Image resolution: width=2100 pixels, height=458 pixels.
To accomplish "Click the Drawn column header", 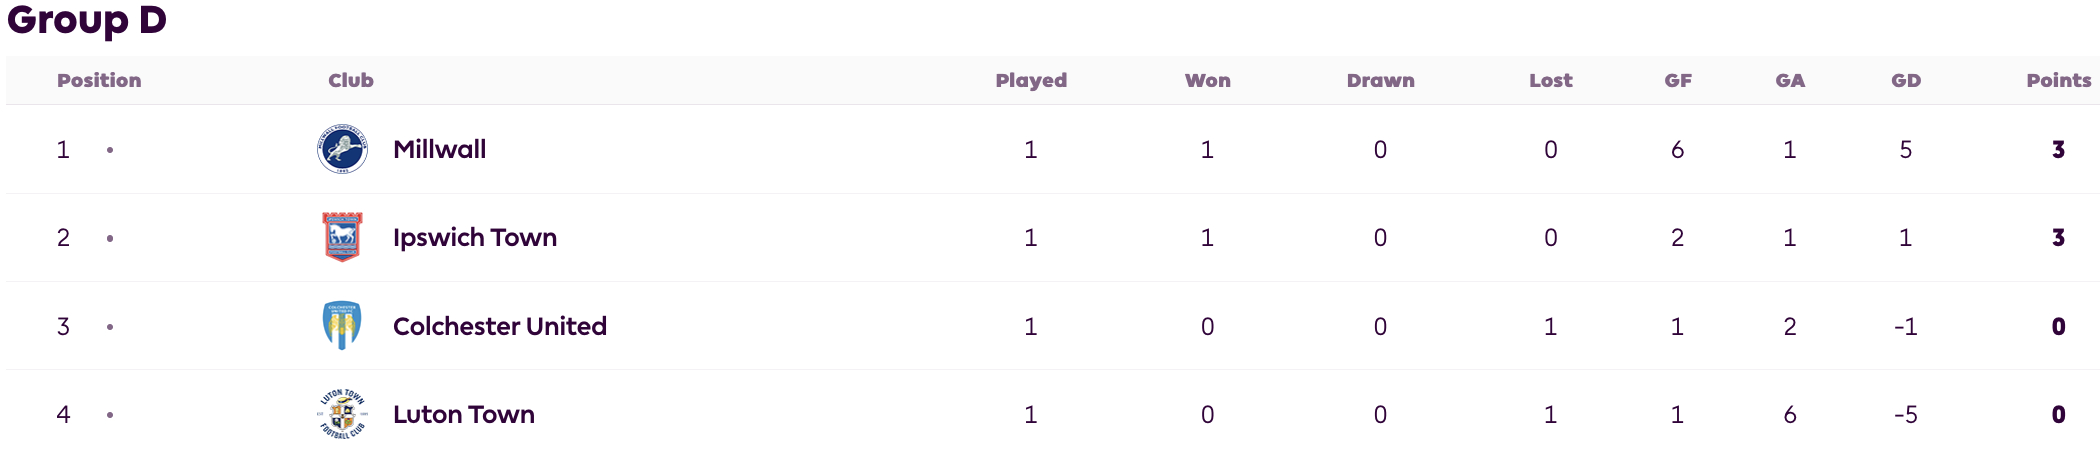I will [1381, 80].
